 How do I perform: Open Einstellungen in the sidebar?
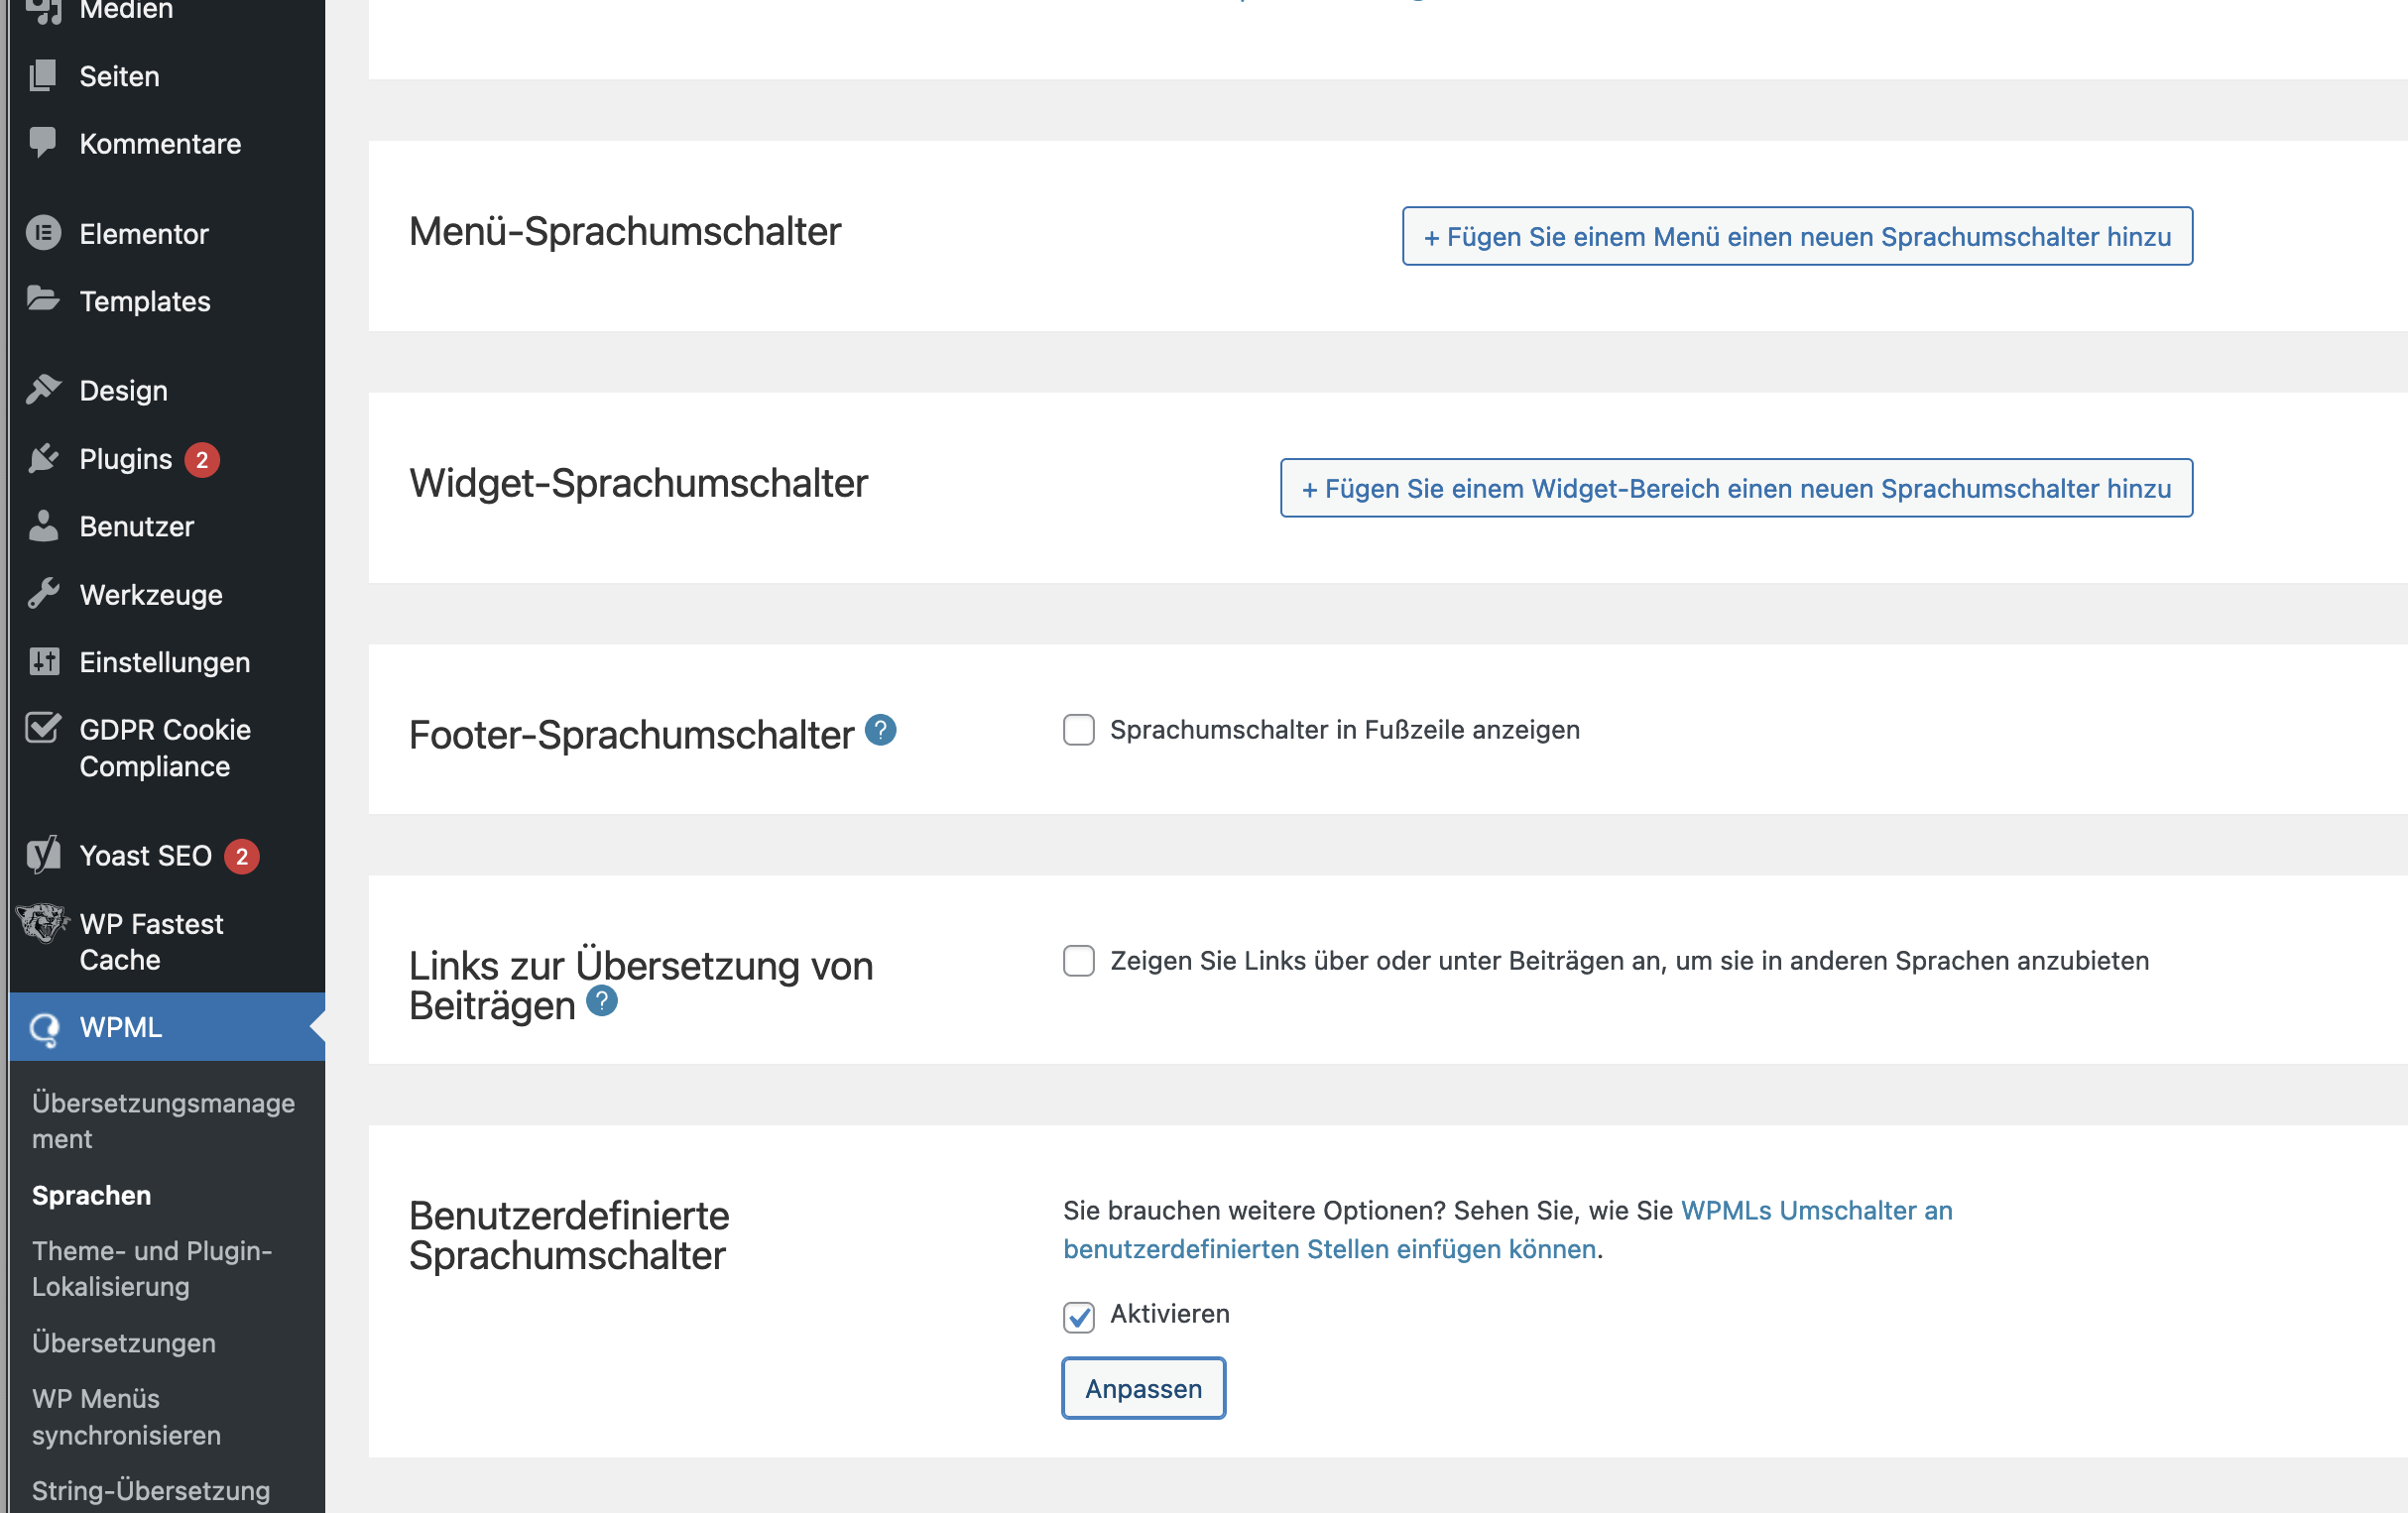point(164,662)
